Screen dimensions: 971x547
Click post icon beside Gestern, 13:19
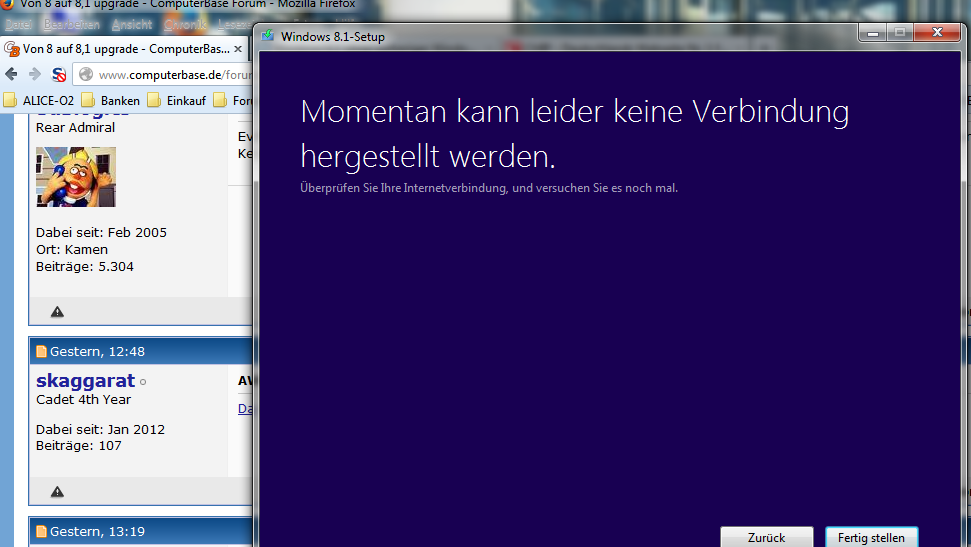[x=41, y=532]
